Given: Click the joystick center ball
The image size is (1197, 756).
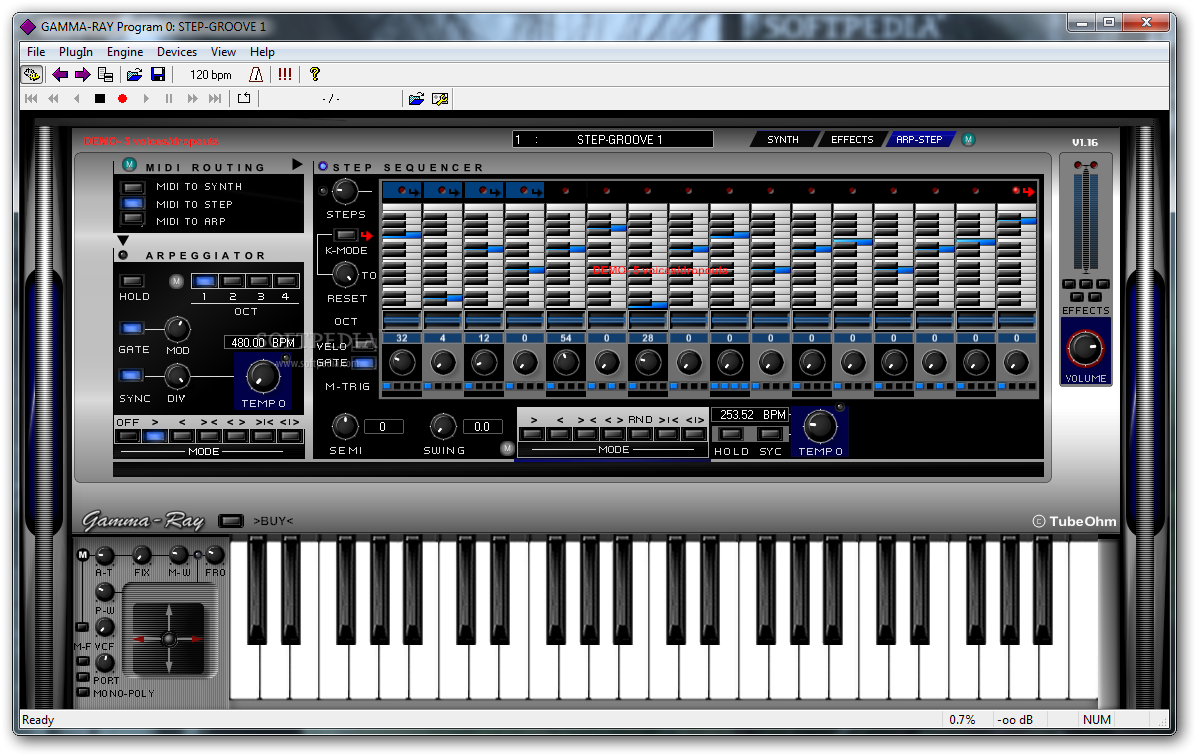Looking at the screenshot, I should (169, 639).
